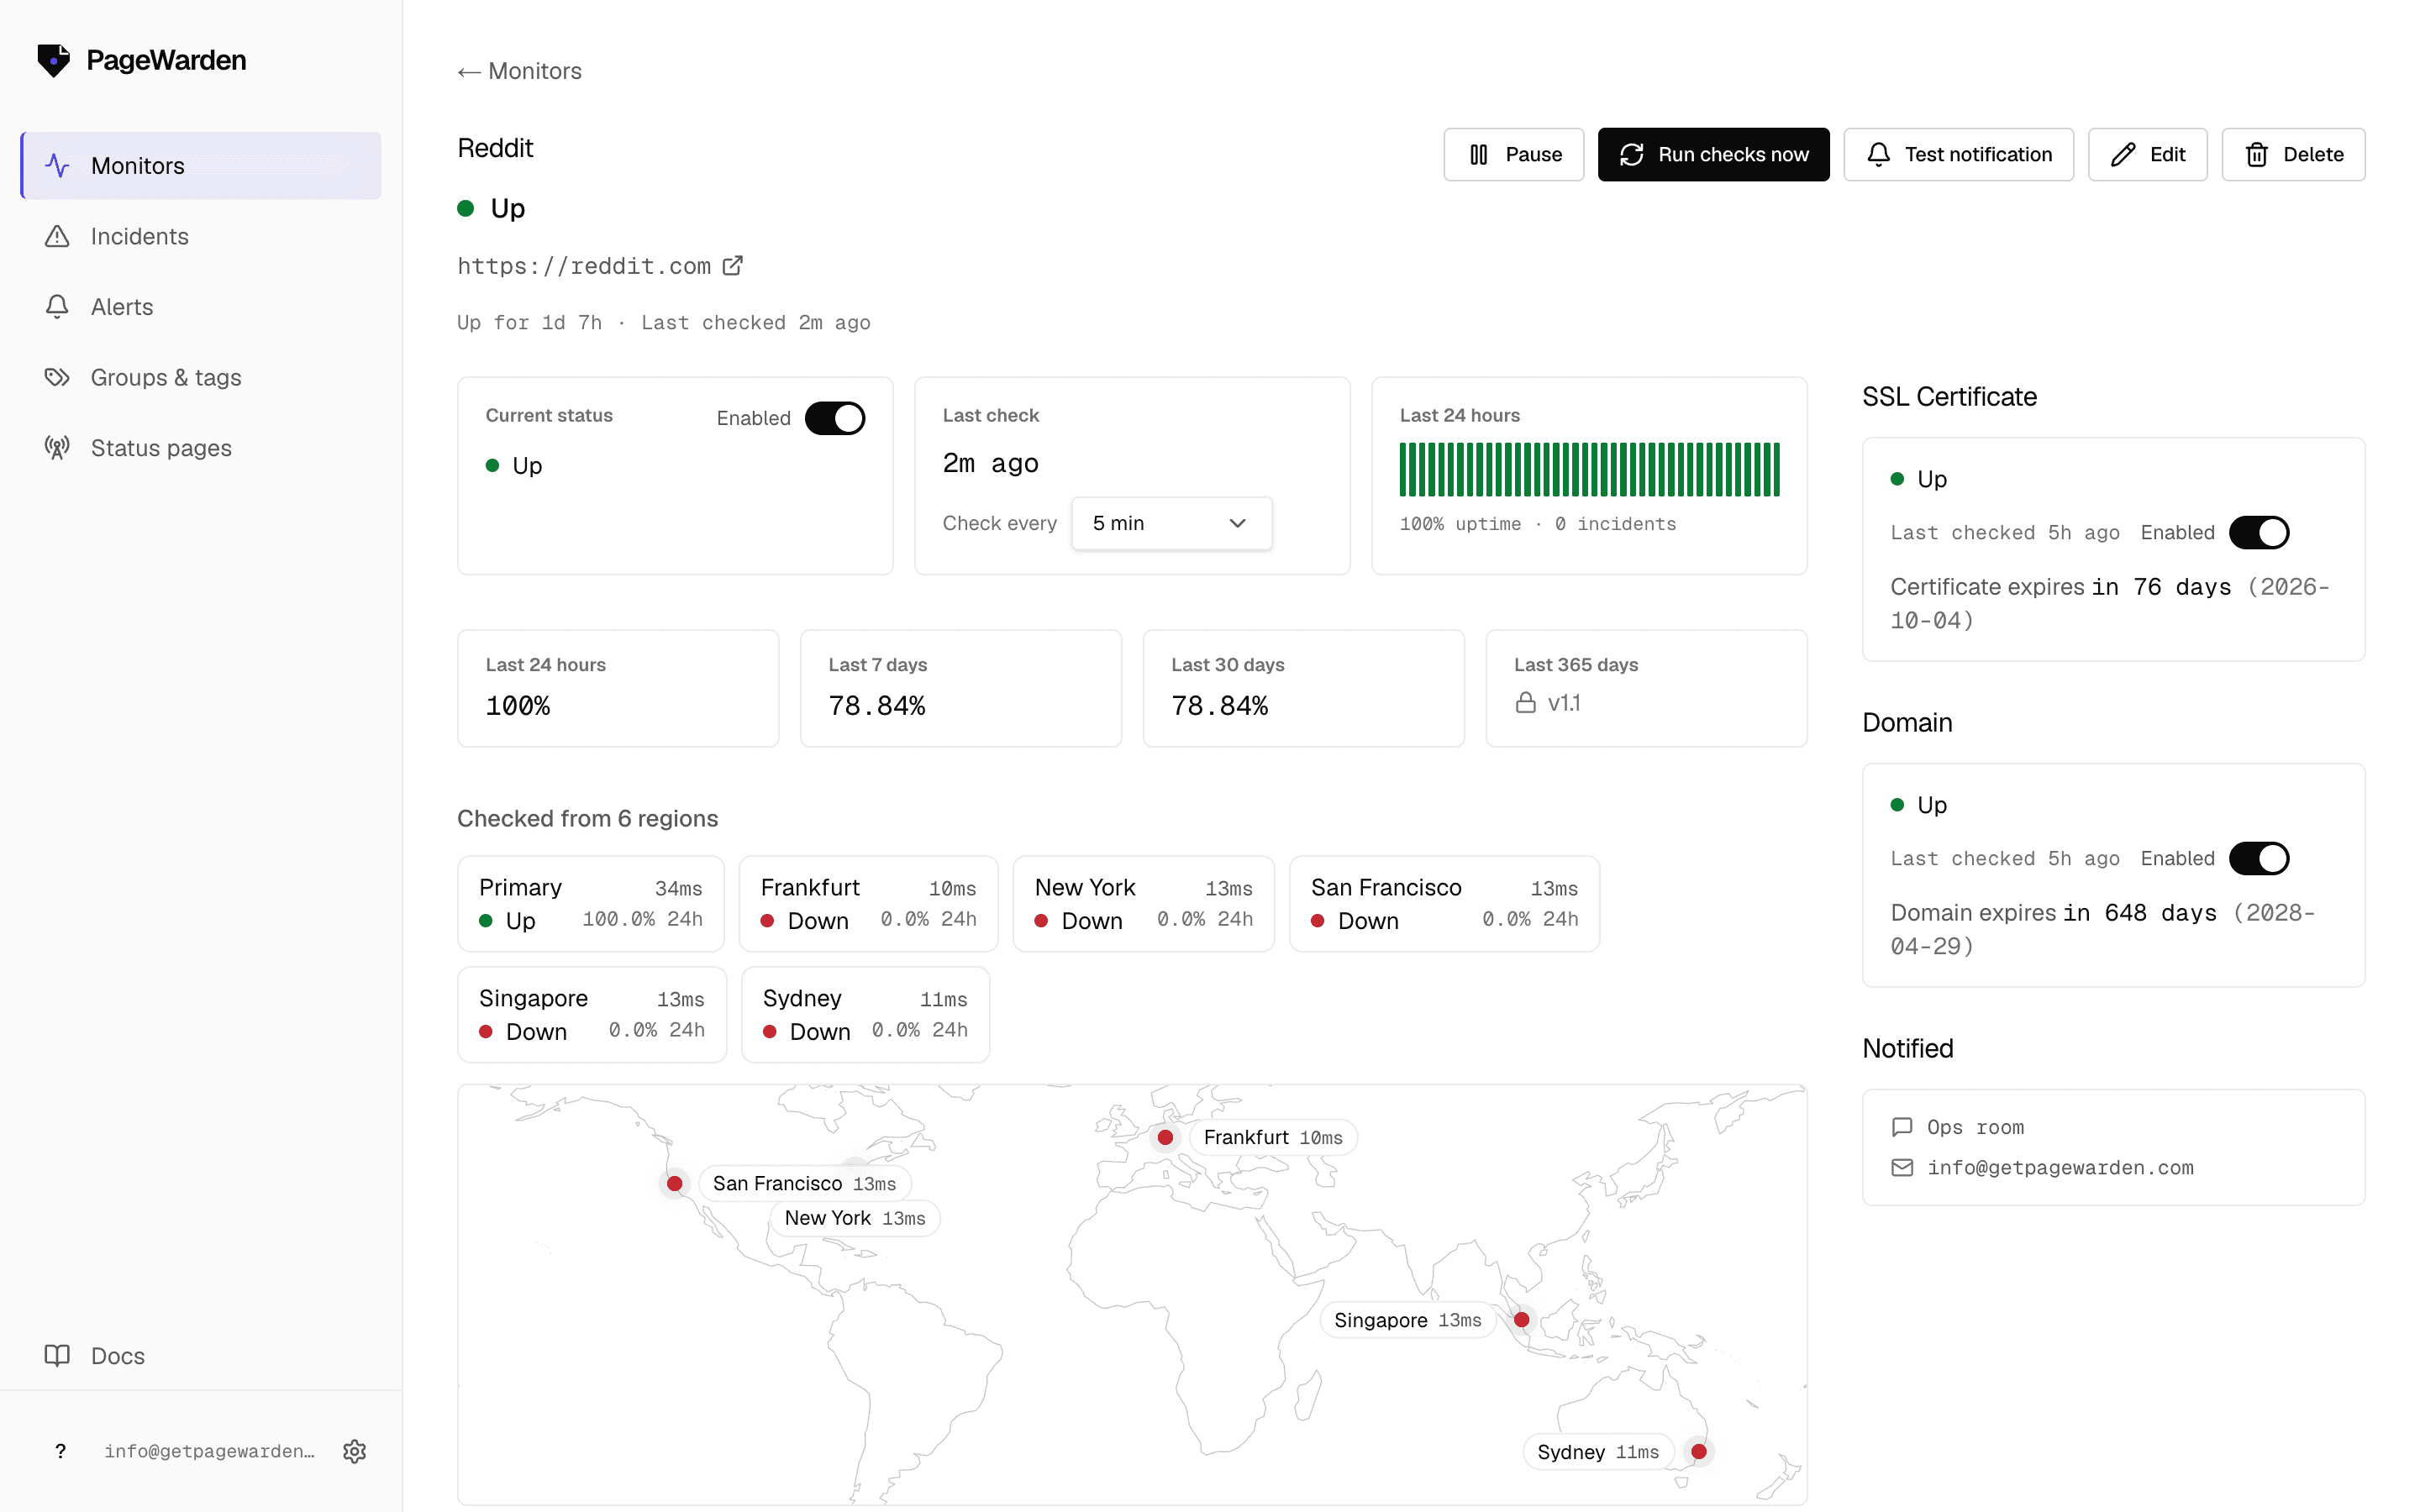The height and width of the screenshot is (1512, 2420).
Task: Click the Incidents warning triangle icon
Action: tap(57, 236)
